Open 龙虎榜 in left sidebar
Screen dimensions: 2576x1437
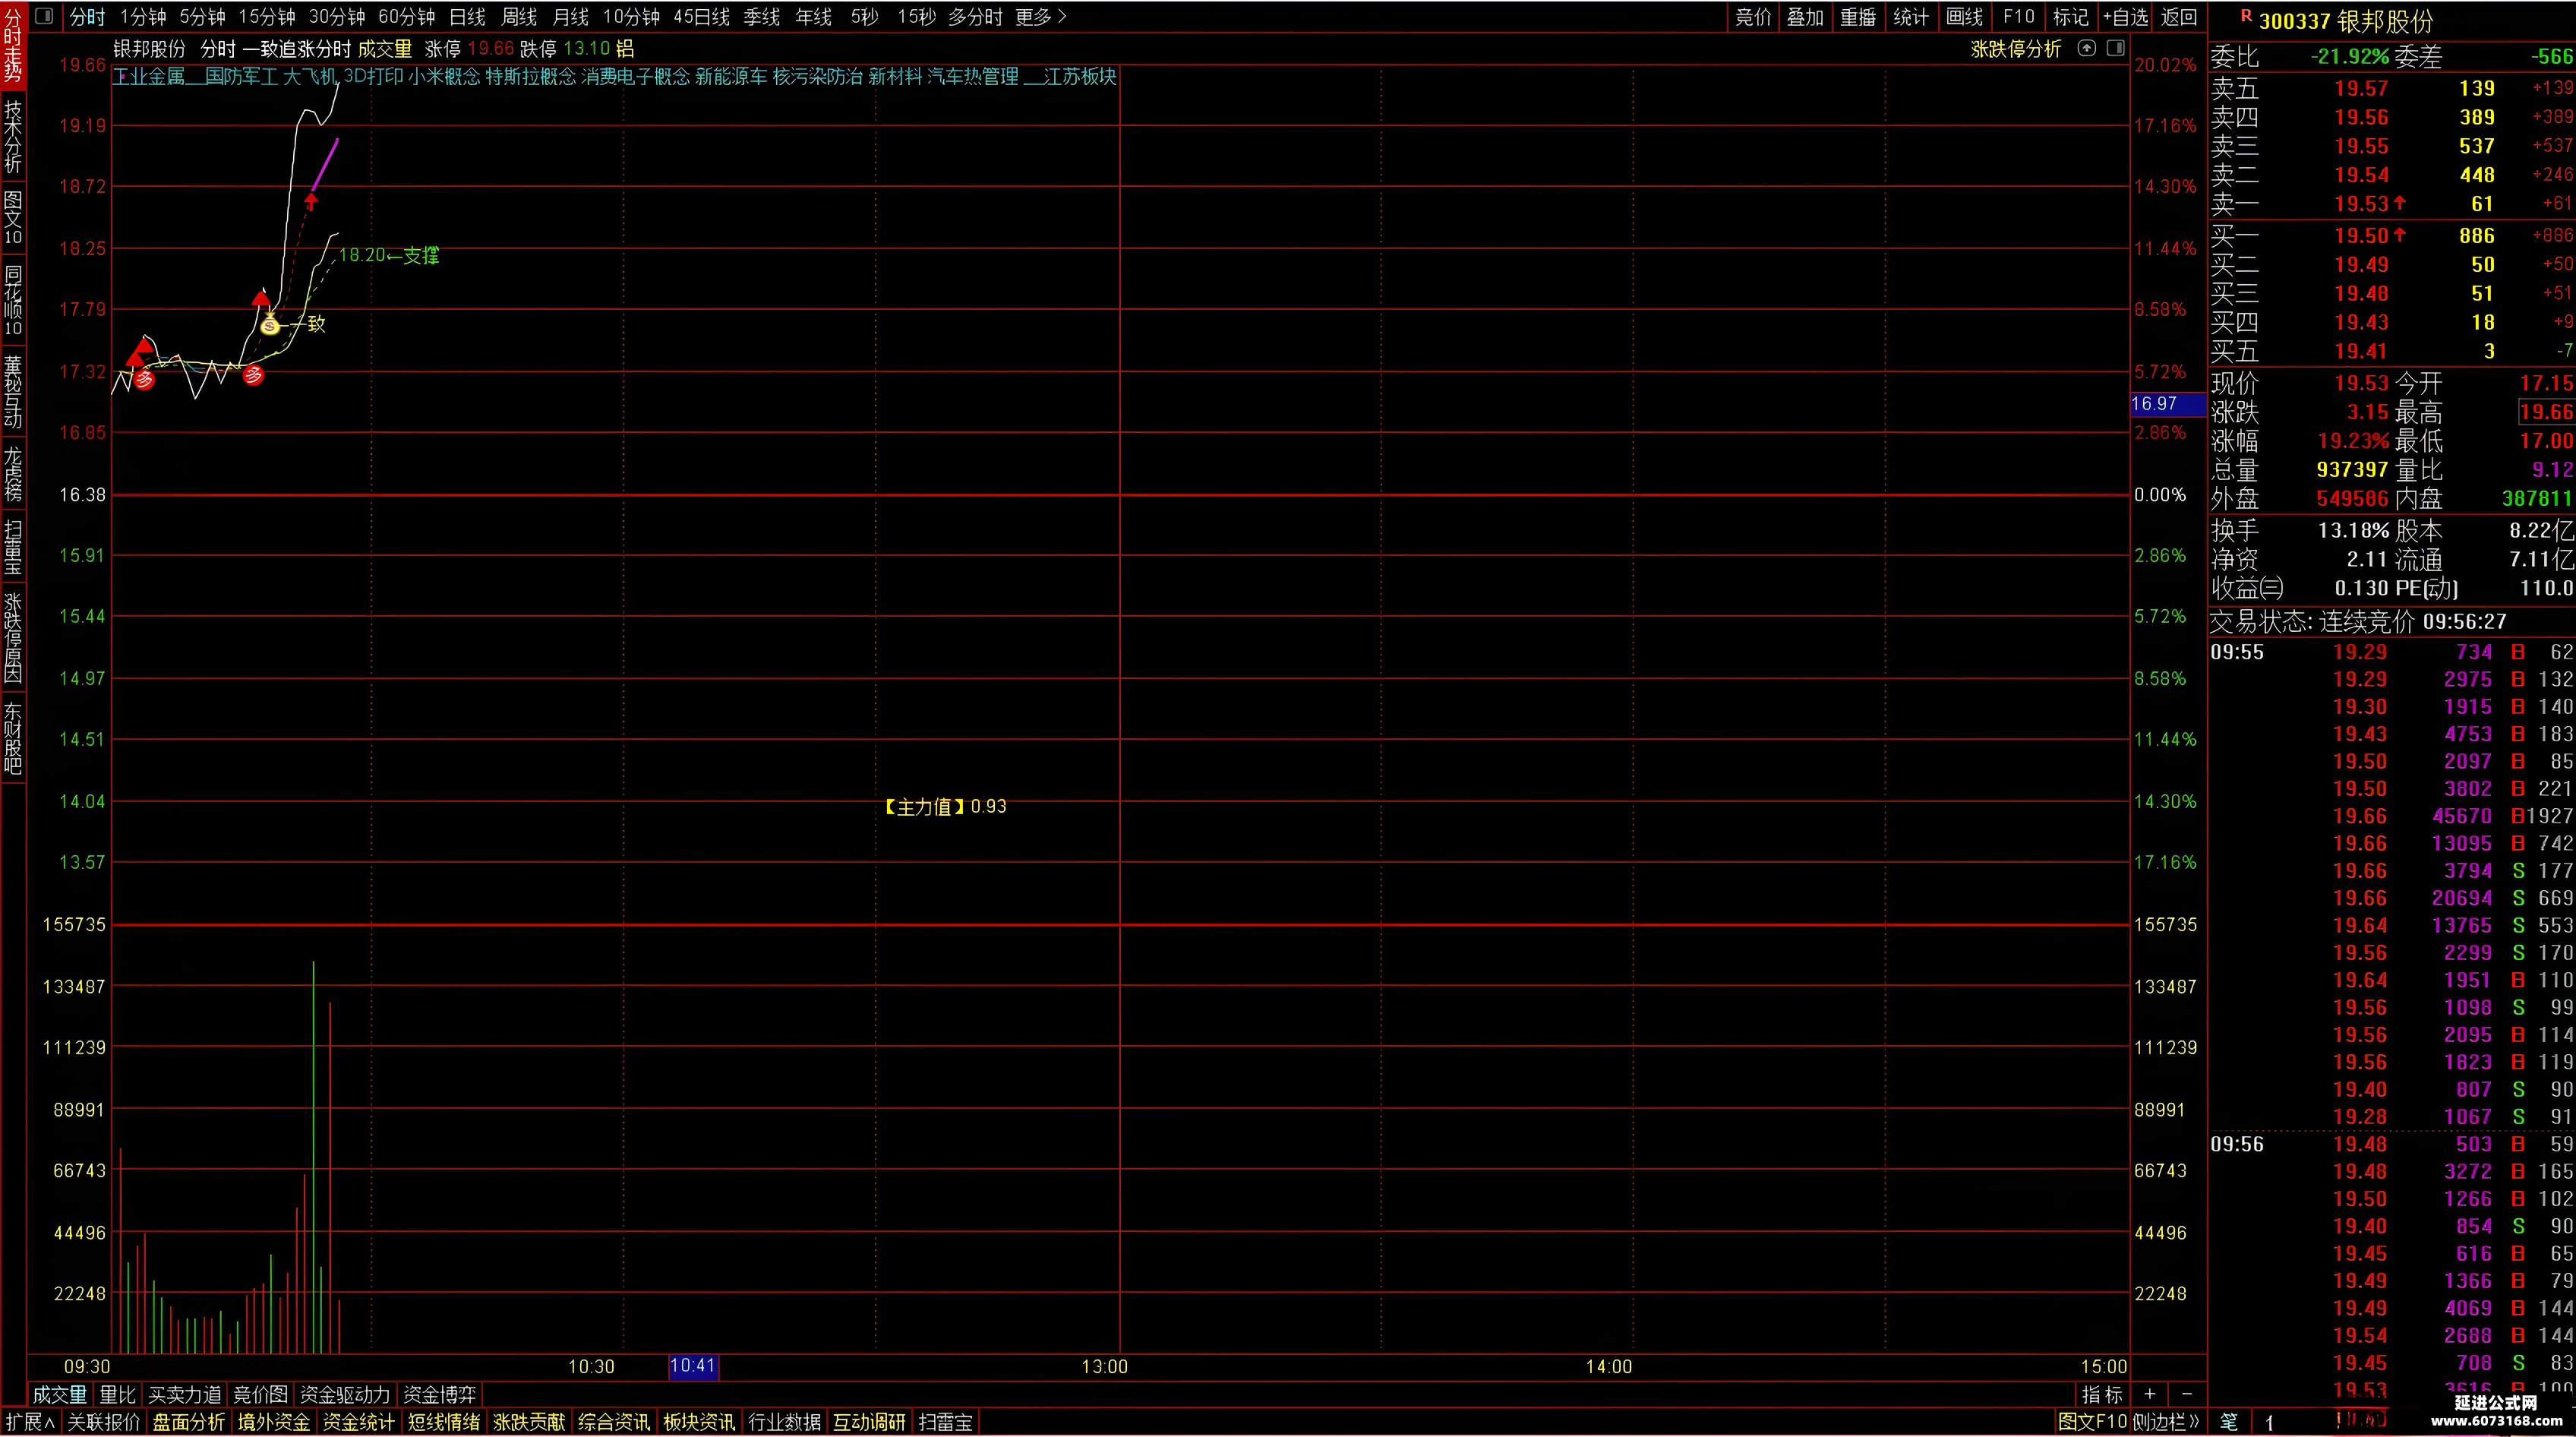[x=13, y=473]
